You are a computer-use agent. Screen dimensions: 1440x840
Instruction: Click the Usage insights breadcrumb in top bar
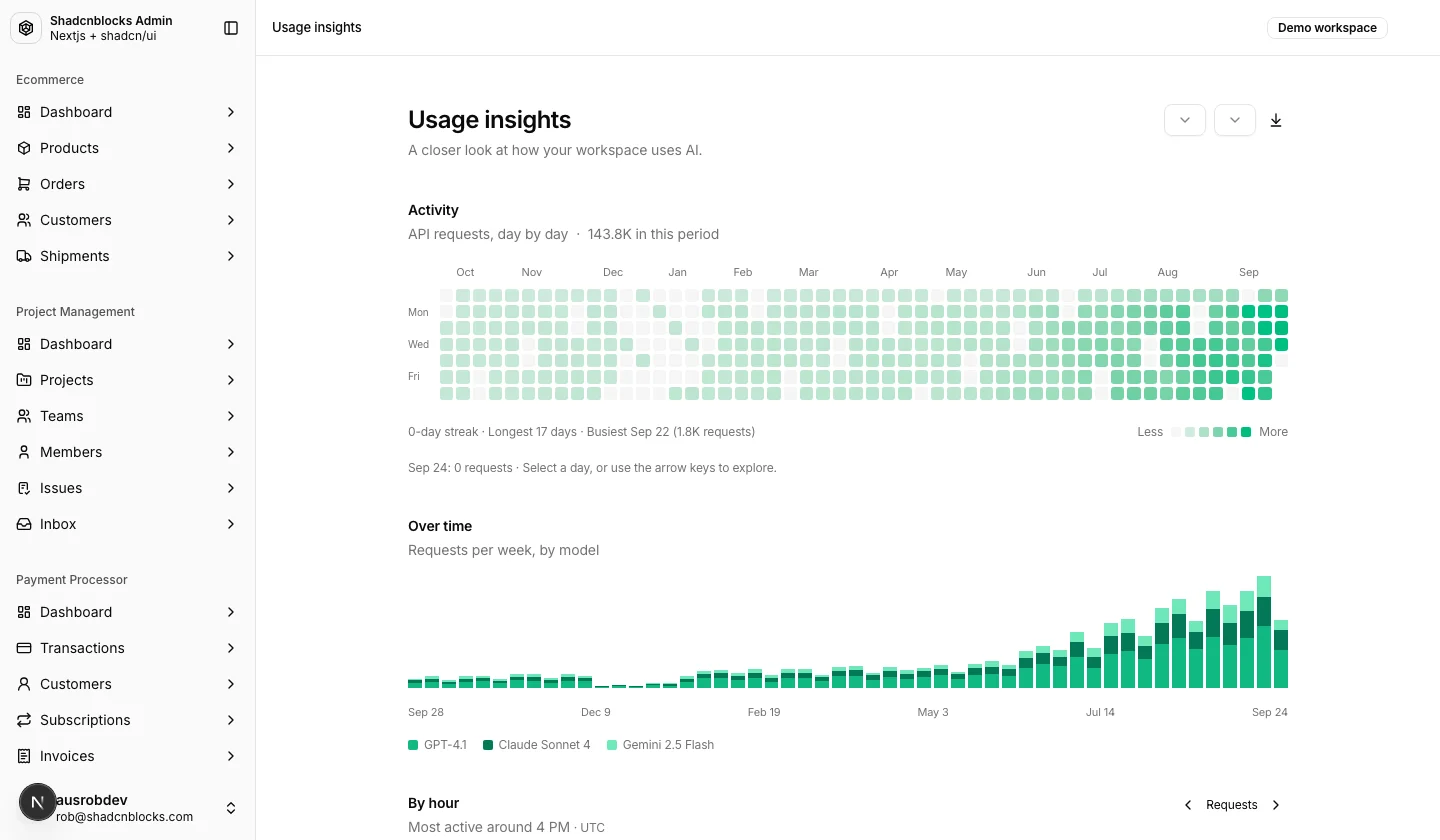pyautogui.click(x=317, y=28)
